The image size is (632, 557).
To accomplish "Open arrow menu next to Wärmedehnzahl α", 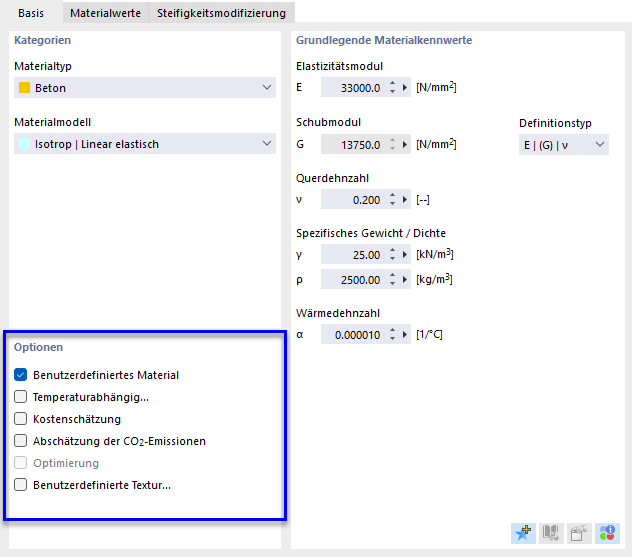I will 405,335.
